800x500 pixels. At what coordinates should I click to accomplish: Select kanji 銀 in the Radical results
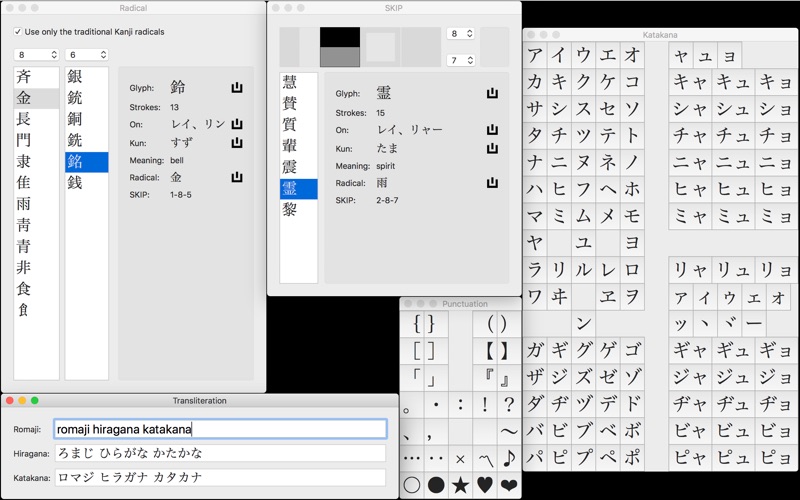click(x=87, y=77)
